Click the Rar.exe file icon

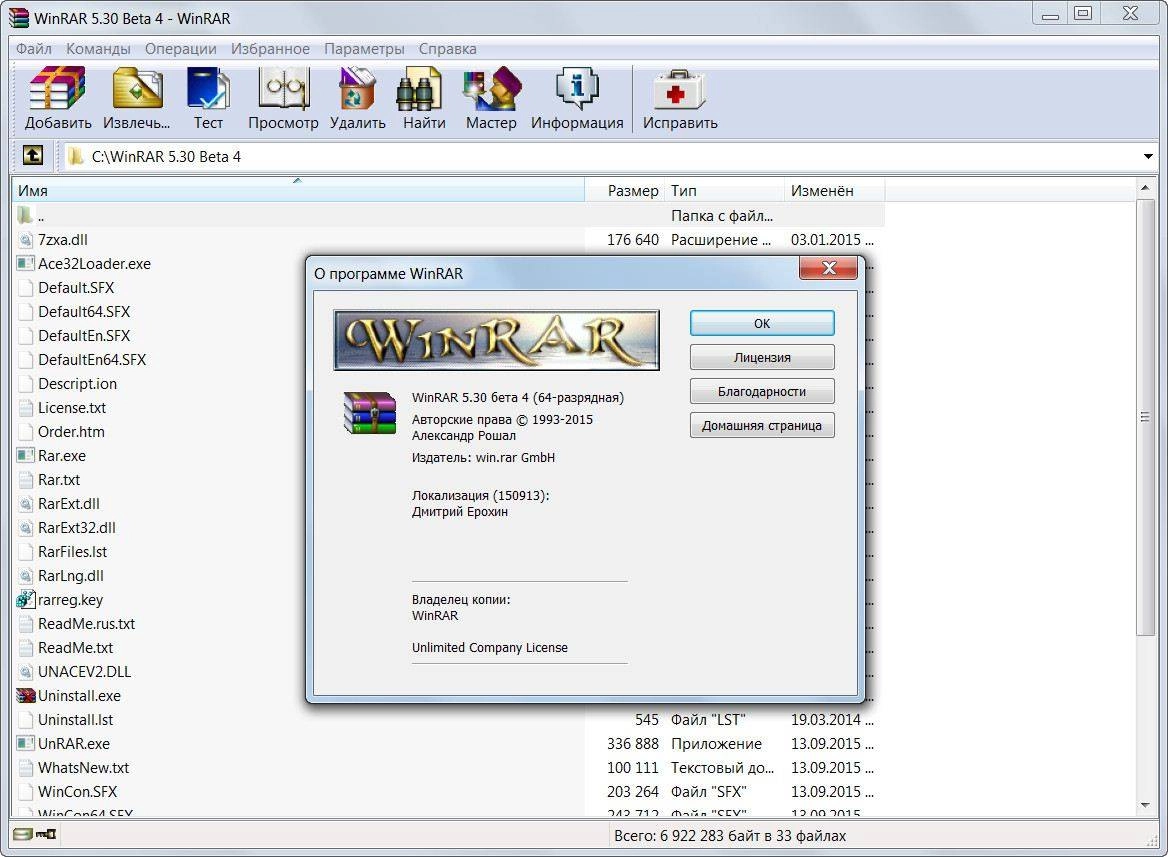click(25, 455)
